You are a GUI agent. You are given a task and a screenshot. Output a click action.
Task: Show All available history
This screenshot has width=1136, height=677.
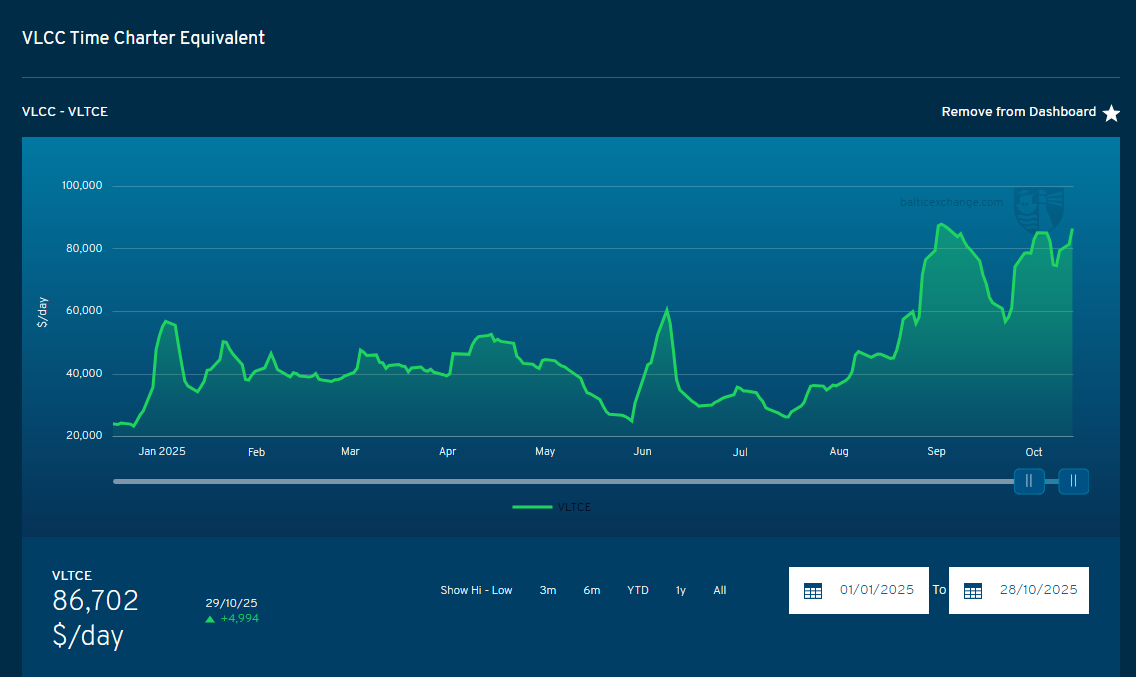[720, 590]
